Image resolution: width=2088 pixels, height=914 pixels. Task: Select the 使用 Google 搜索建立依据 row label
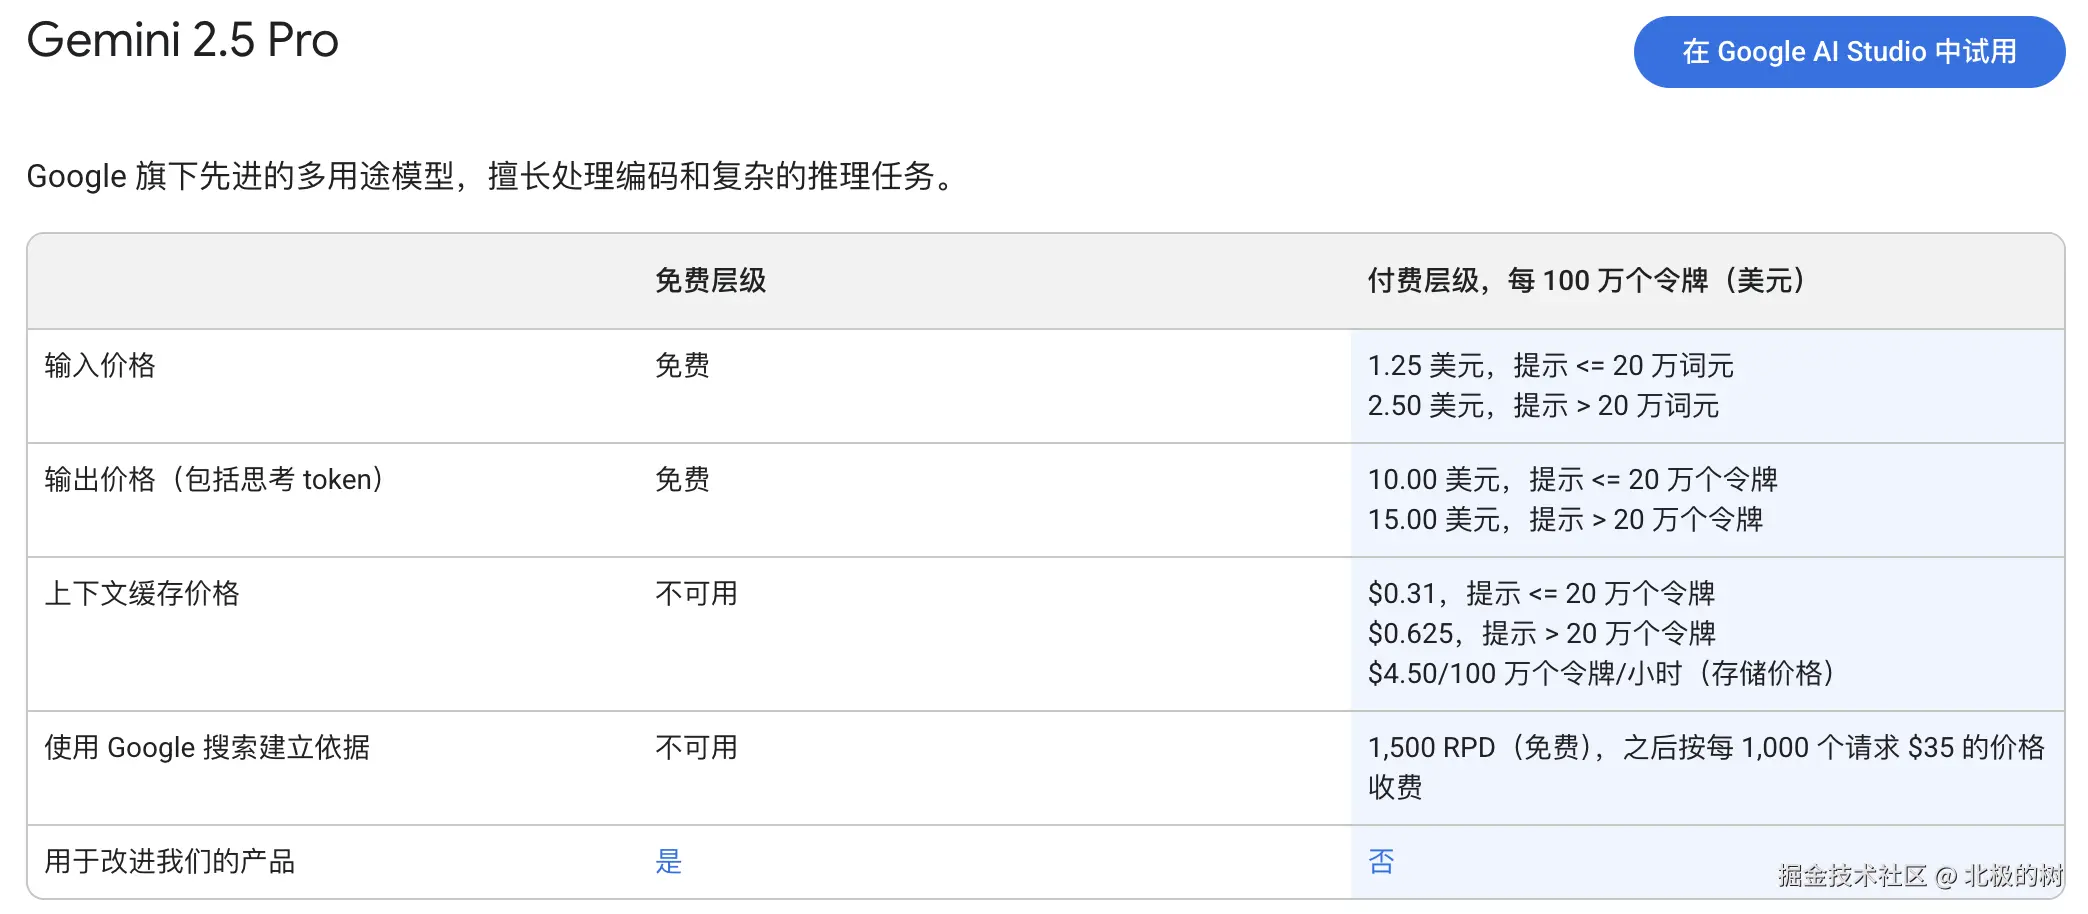pos(207,748)
